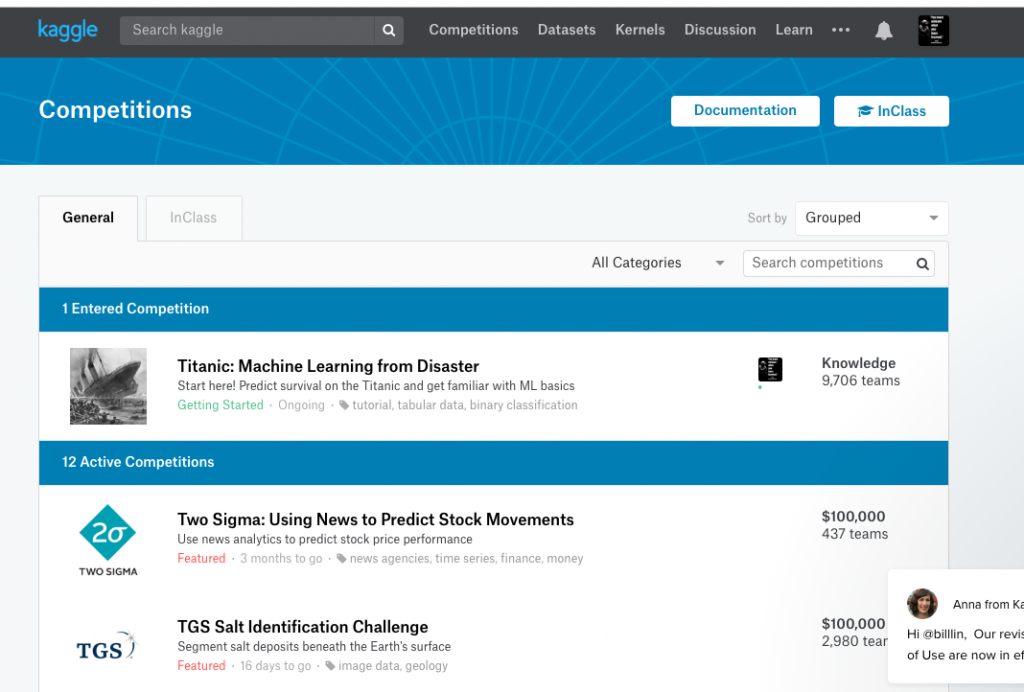
Task: Click '16 days to go' text
Action: click(x=276, y=666)
